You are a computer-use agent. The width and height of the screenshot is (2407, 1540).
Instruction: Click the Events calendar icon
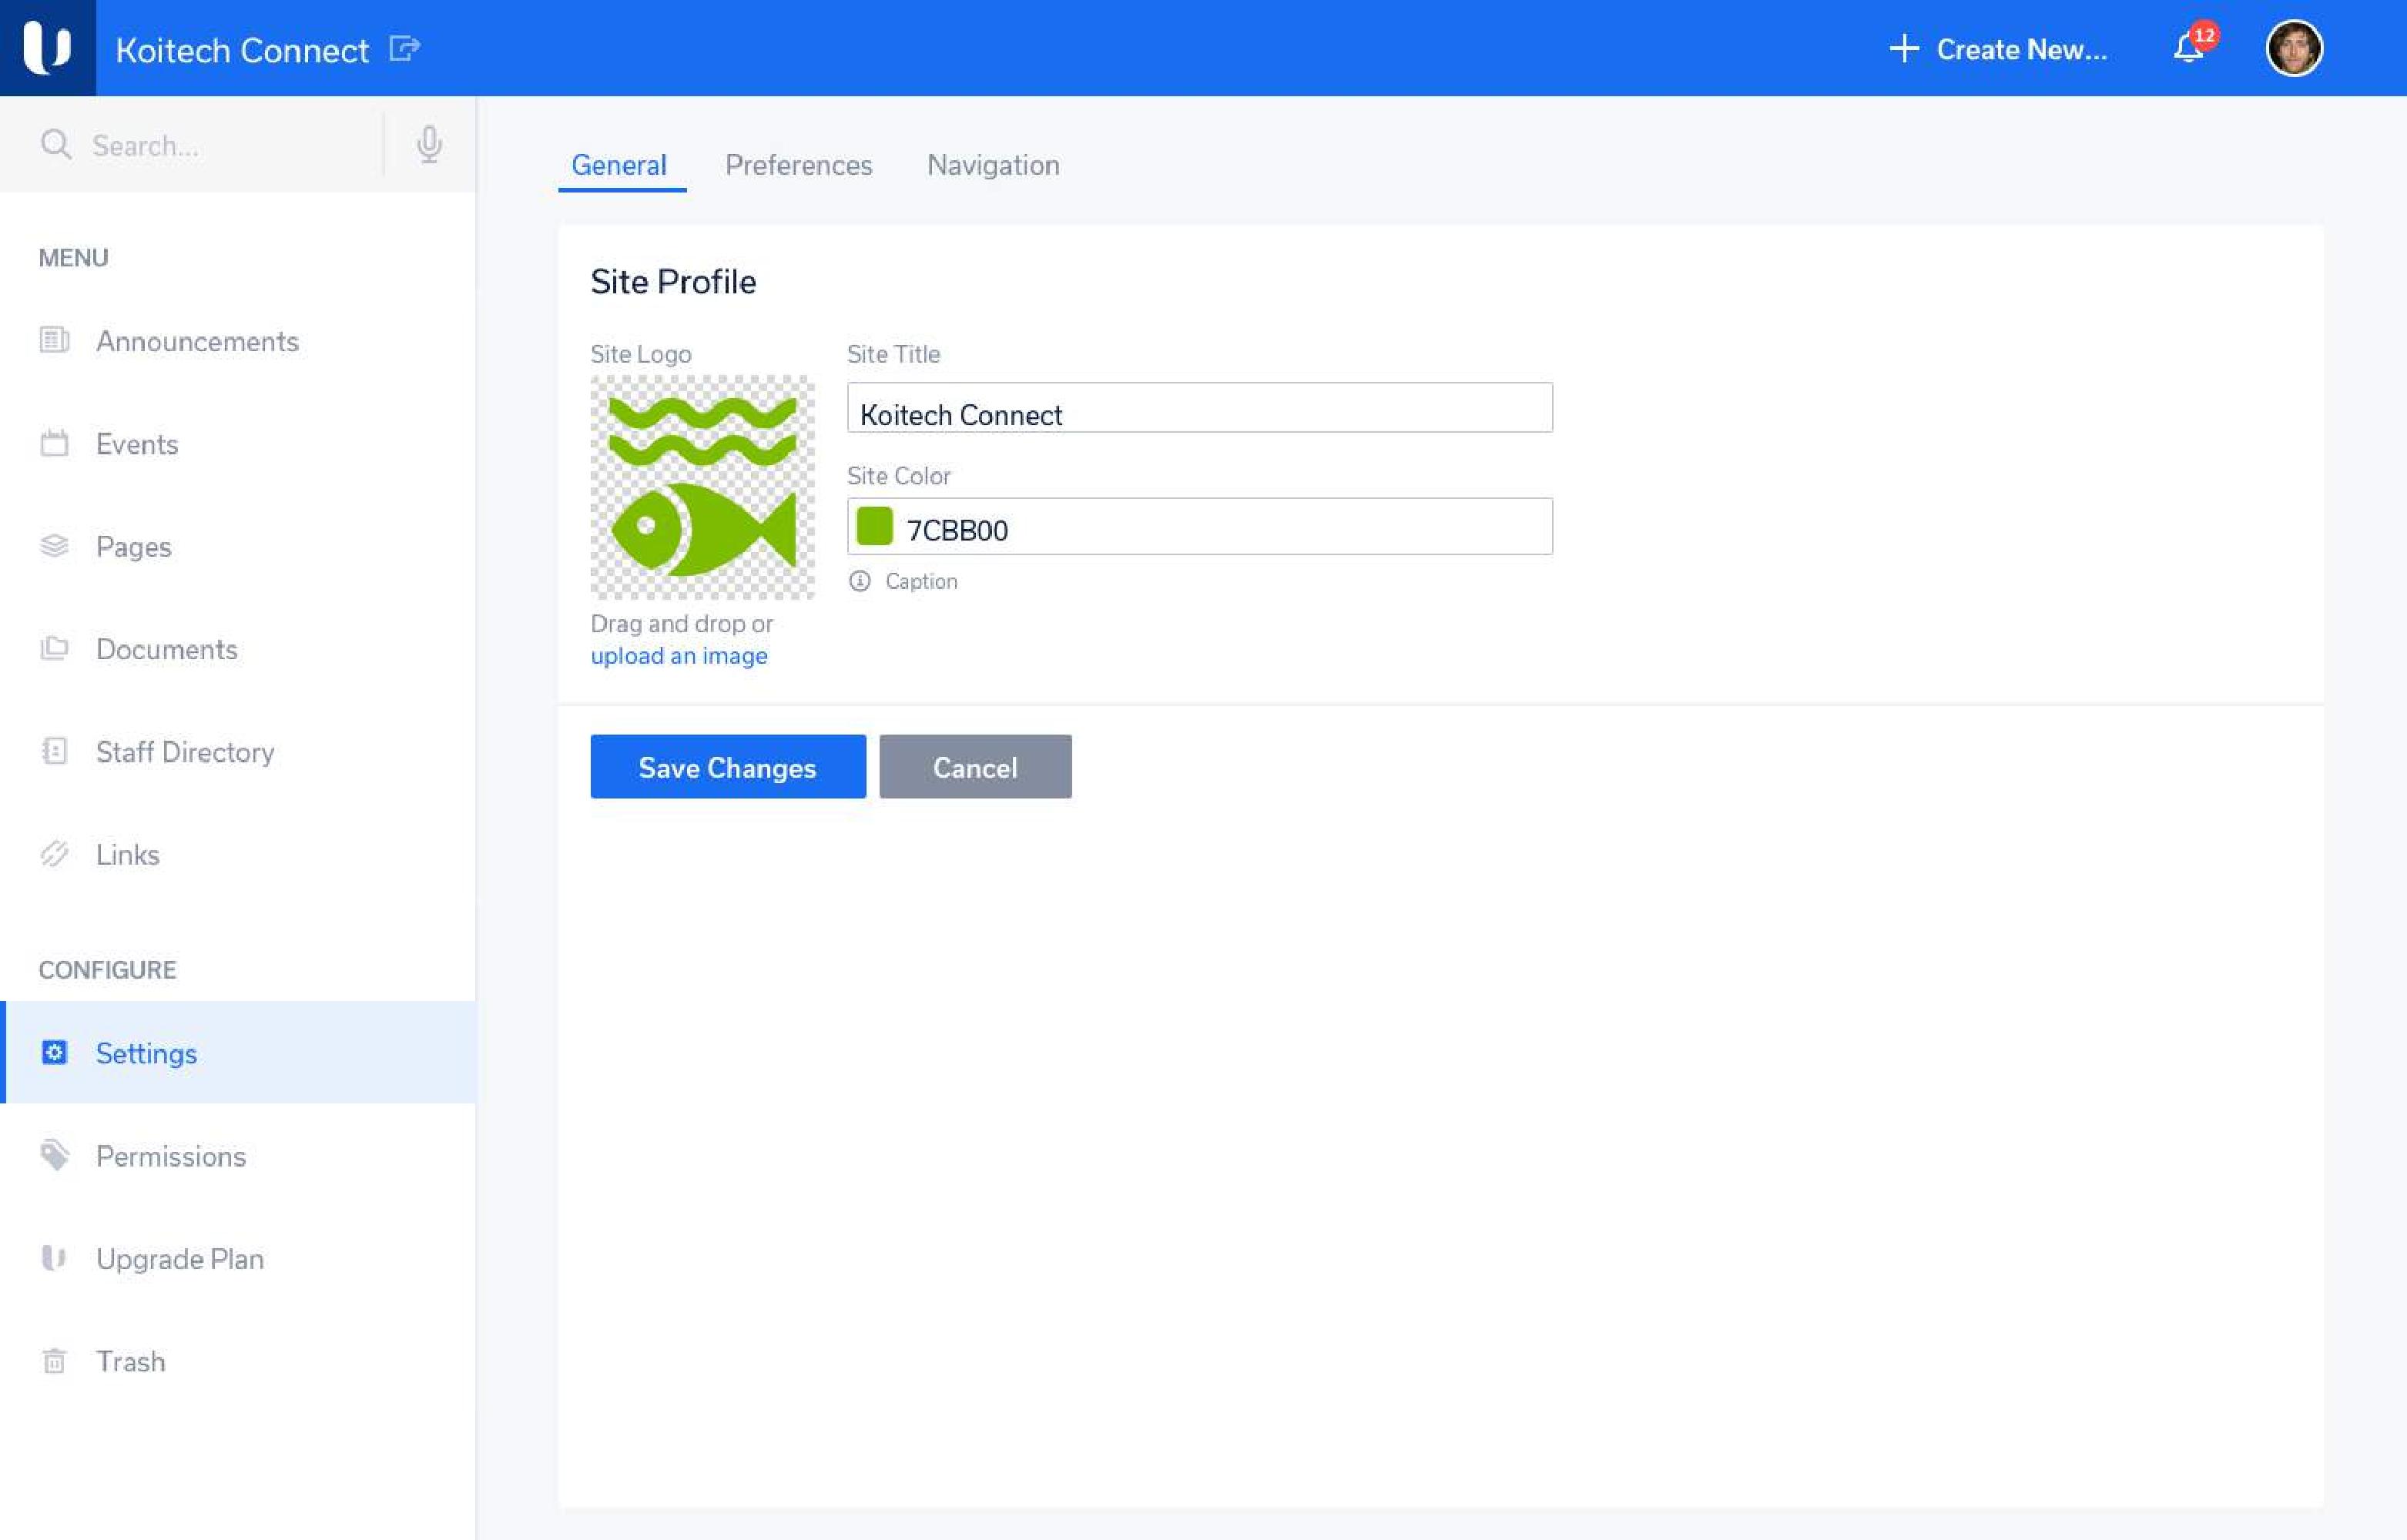click(54, 443)
